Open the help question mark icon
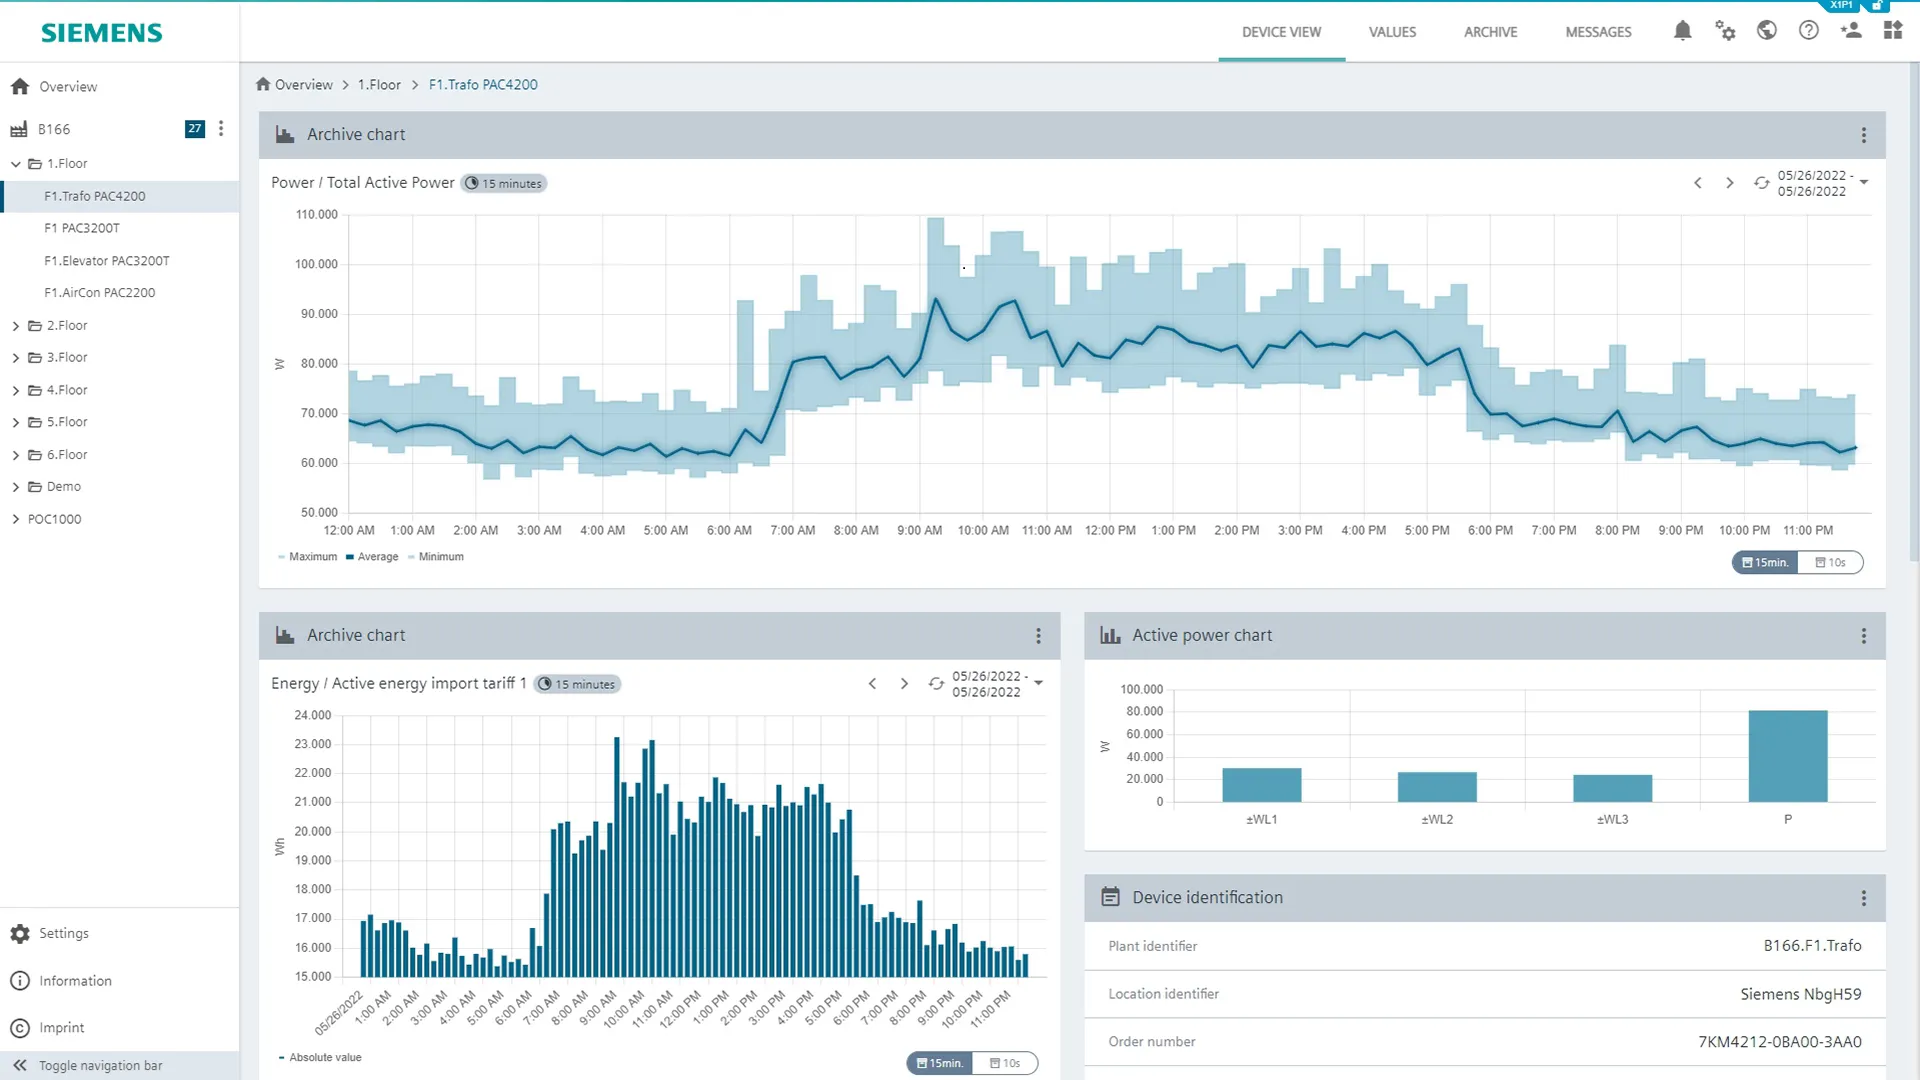1920x1080 pixels. pyautogui.click(x=1808, y=31)
